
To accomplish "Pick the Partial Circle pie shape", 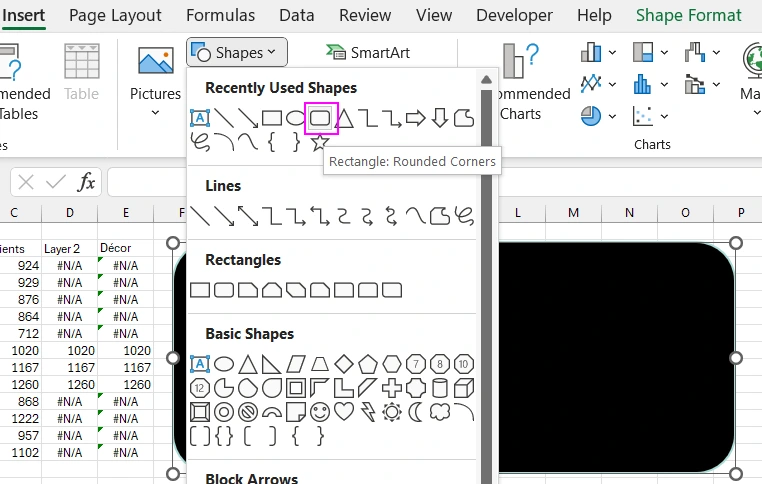I will tap(224, 388).
